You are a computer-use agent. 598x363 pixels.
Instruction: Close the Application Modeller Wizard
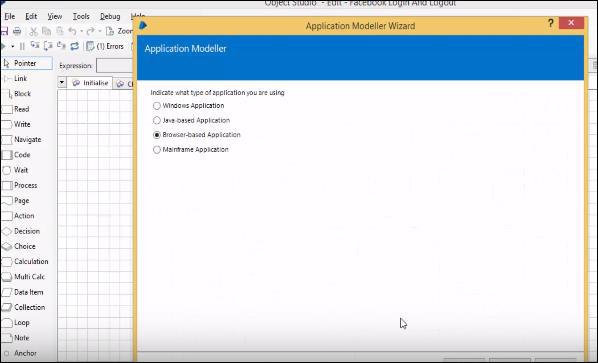tap(571, 23)
